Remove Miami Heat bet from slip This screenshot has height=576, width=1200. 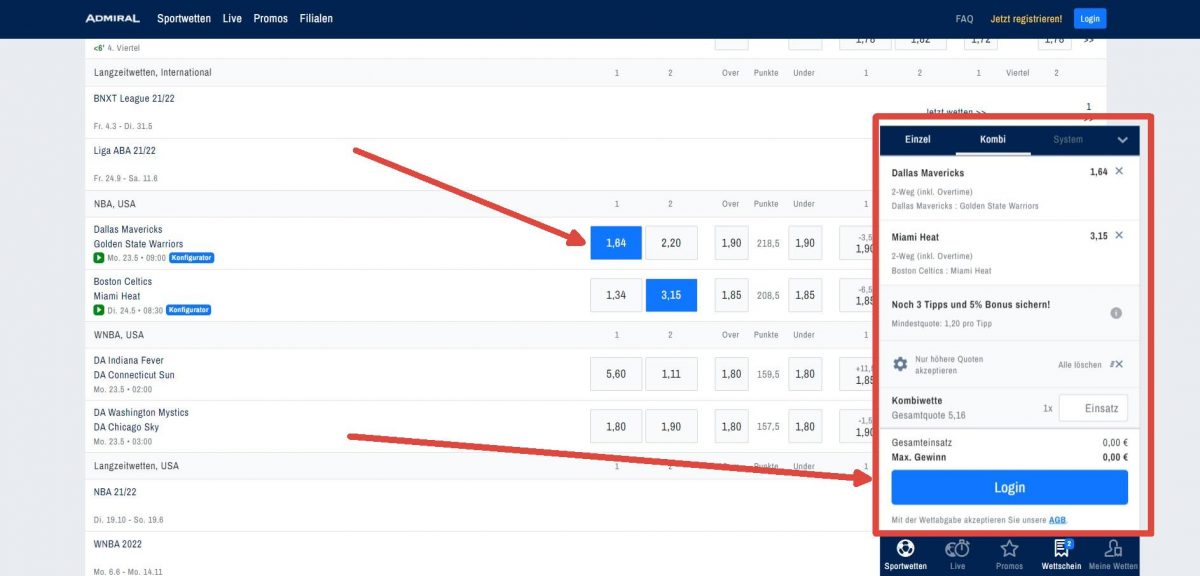pos(1119,235)
